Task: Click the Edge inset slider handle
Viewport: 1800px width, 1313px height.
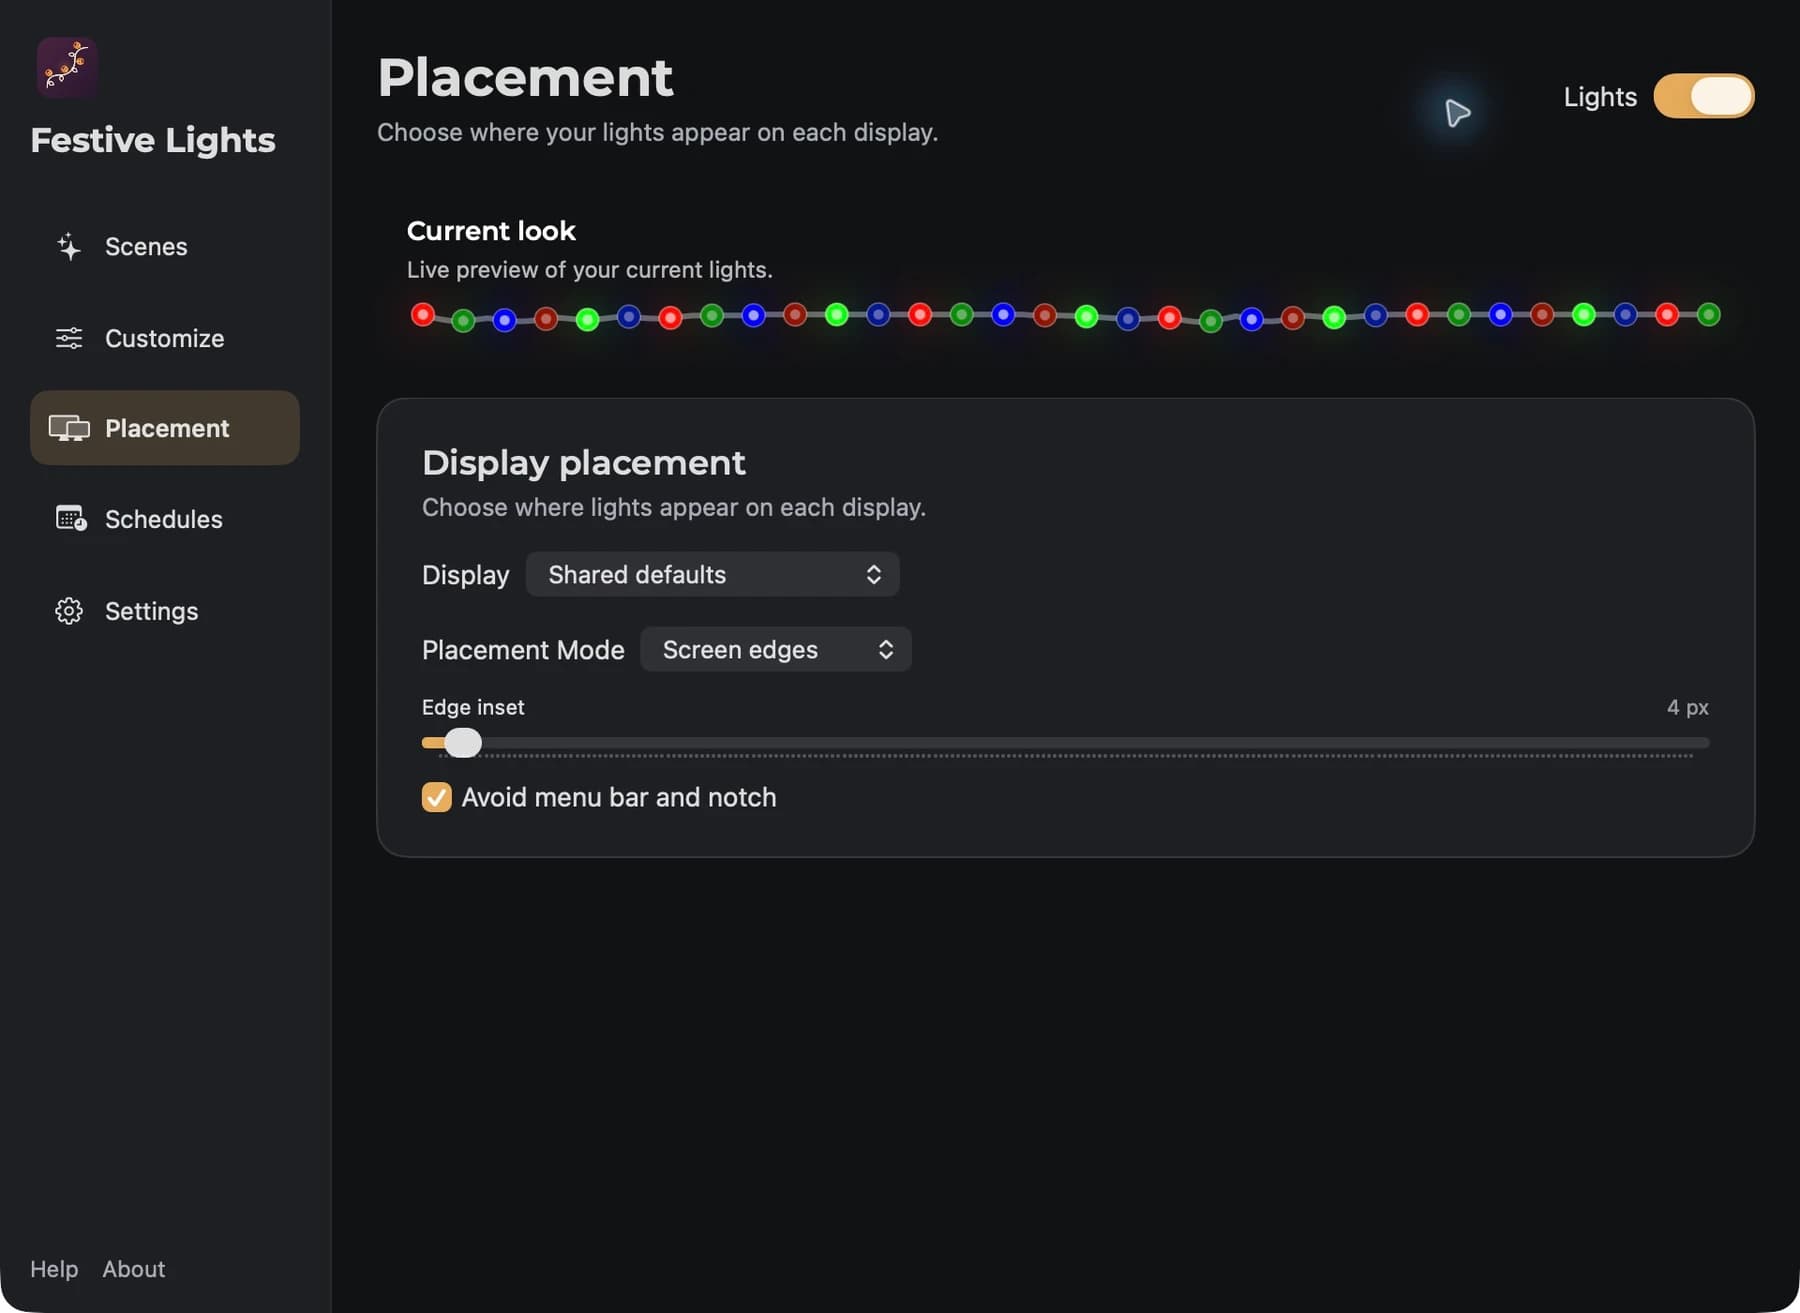Action: tap(463, 743)
